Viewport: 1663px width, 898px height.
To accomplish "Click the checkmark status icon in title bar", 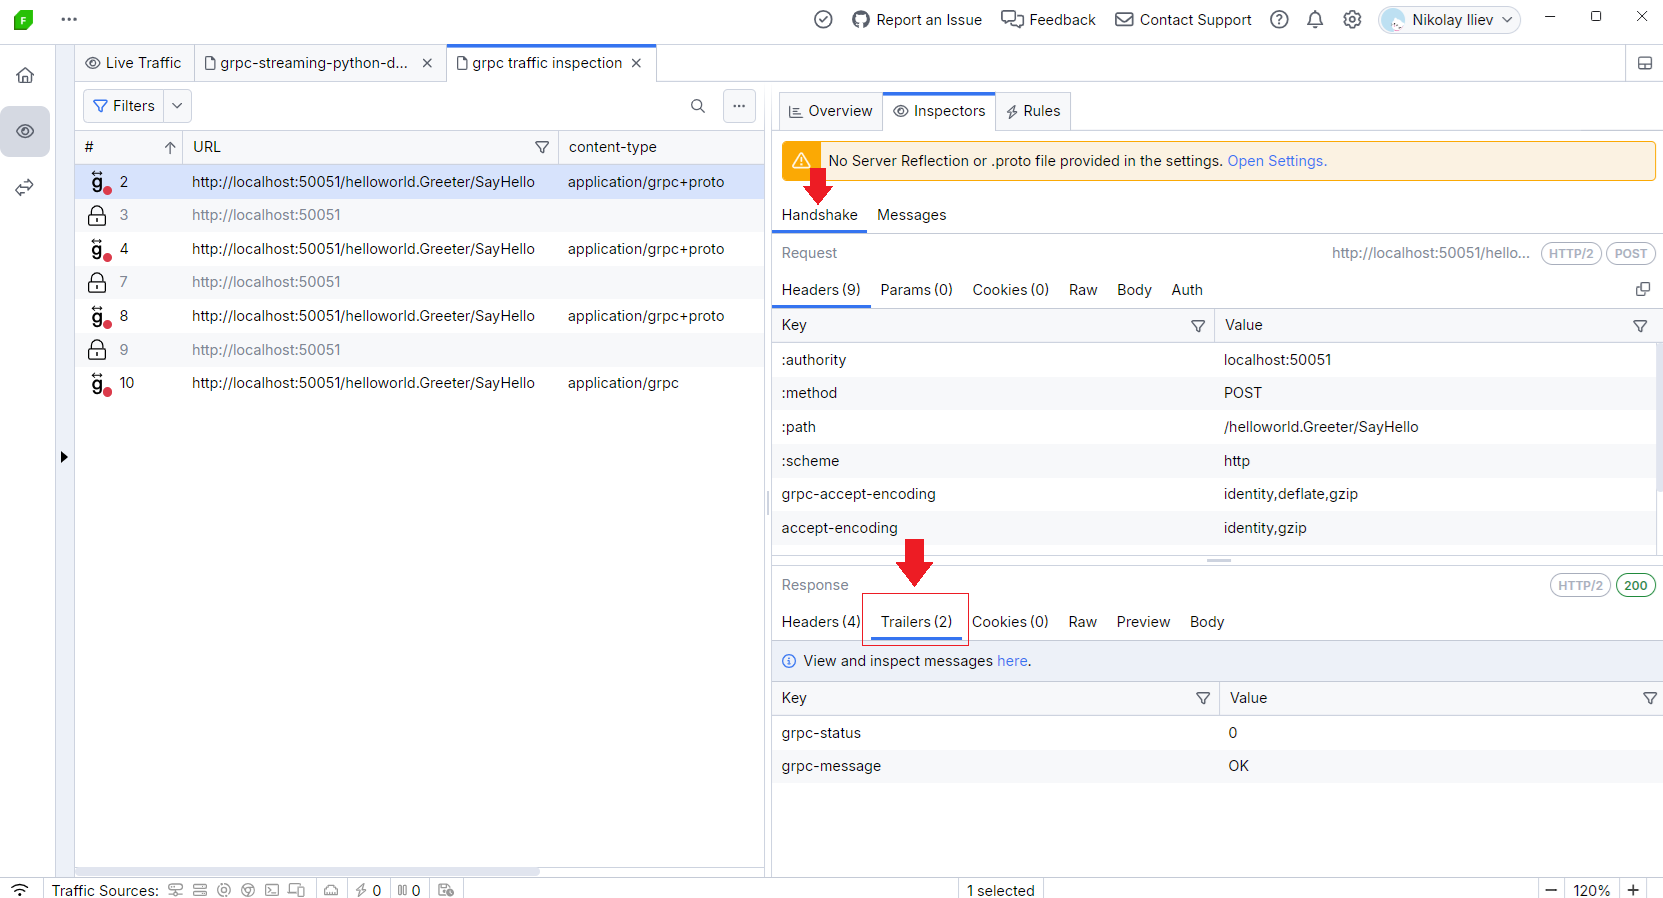I will click(823, 19).
